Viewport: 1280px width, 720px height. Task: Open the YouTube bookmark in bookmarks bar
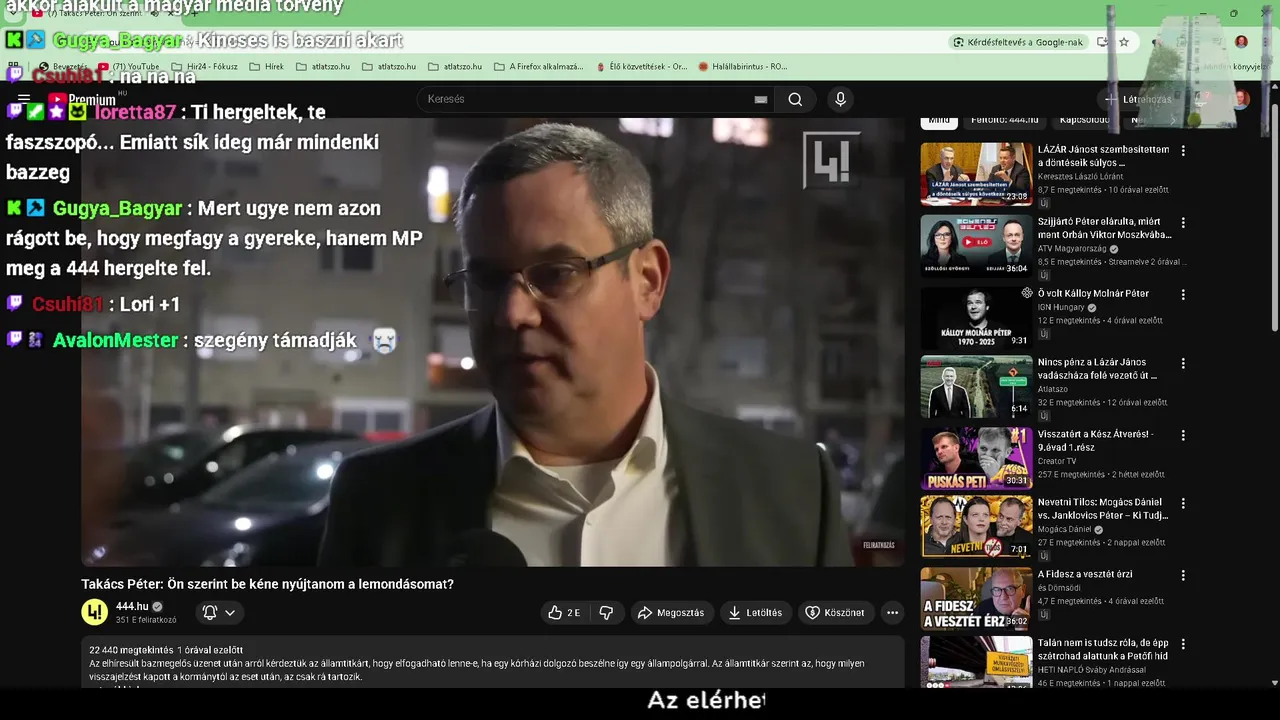(129, 67)
